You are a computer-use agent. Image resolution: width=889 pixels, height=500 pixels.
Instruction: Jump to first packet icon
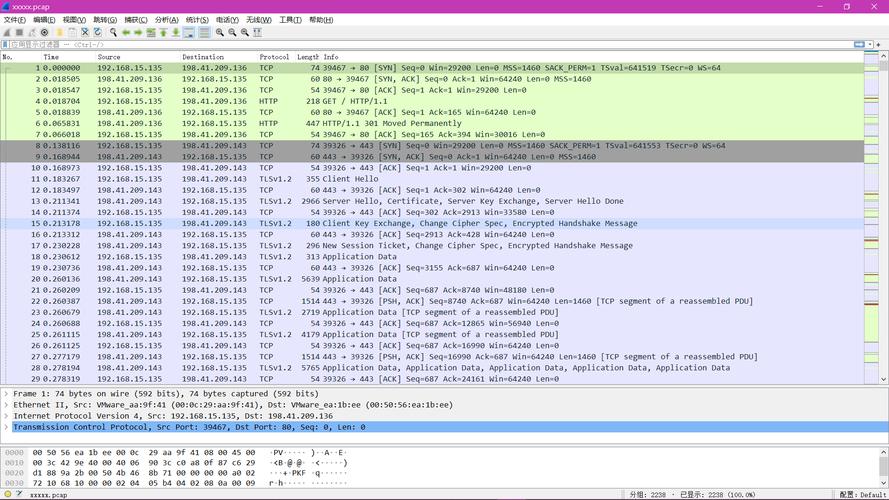163,33
